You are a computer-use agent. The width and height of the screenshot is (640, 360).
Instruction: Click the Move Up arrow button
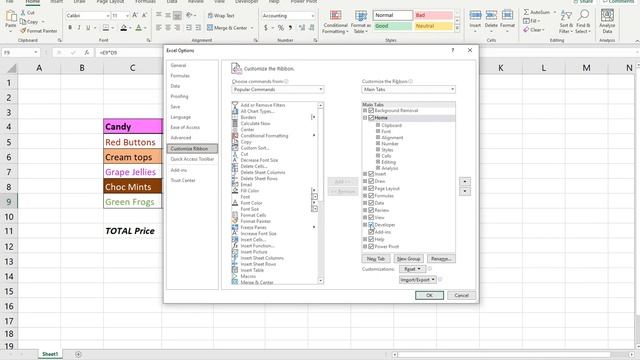[x=465, y=182]
